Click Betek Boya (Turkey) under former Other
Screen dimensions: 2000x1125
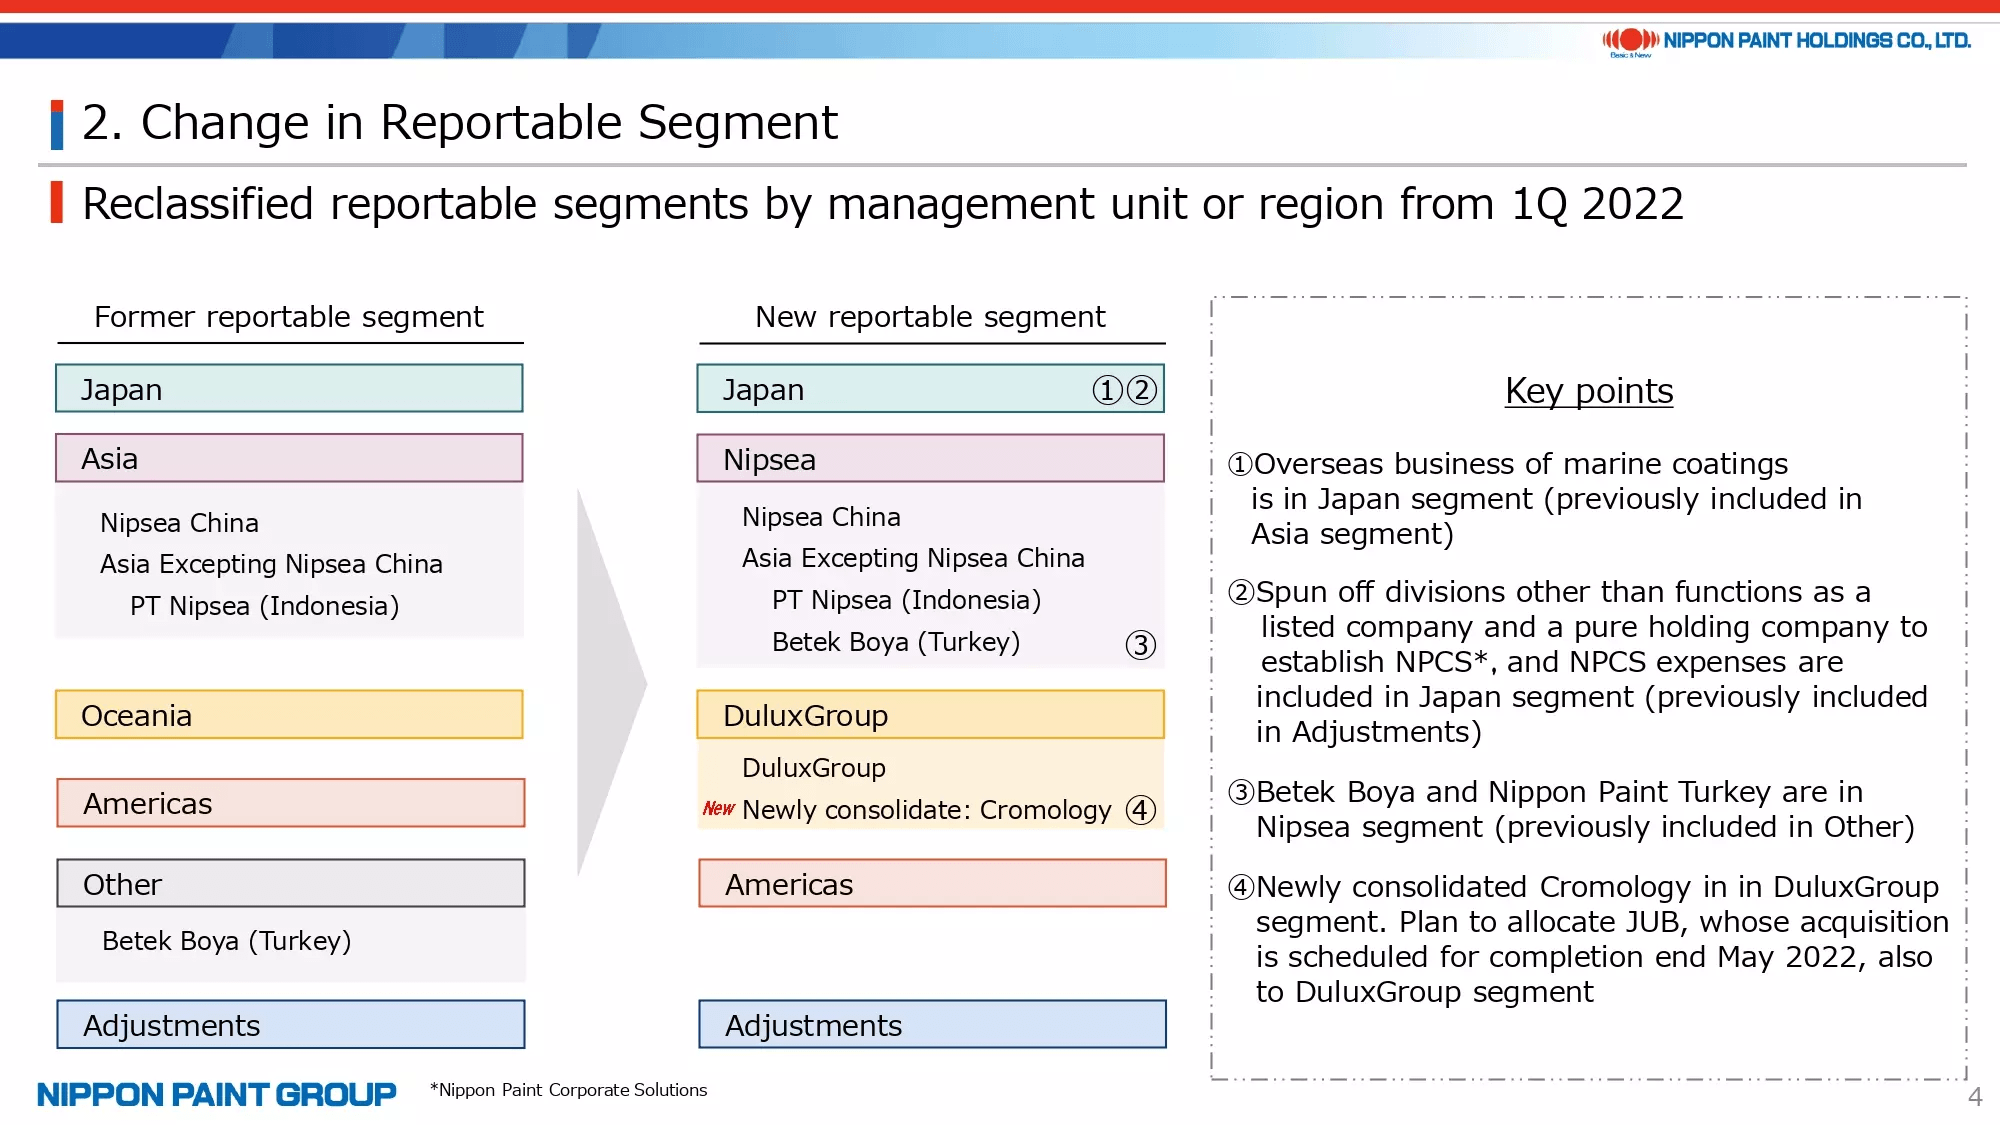[x=227, y=941]
